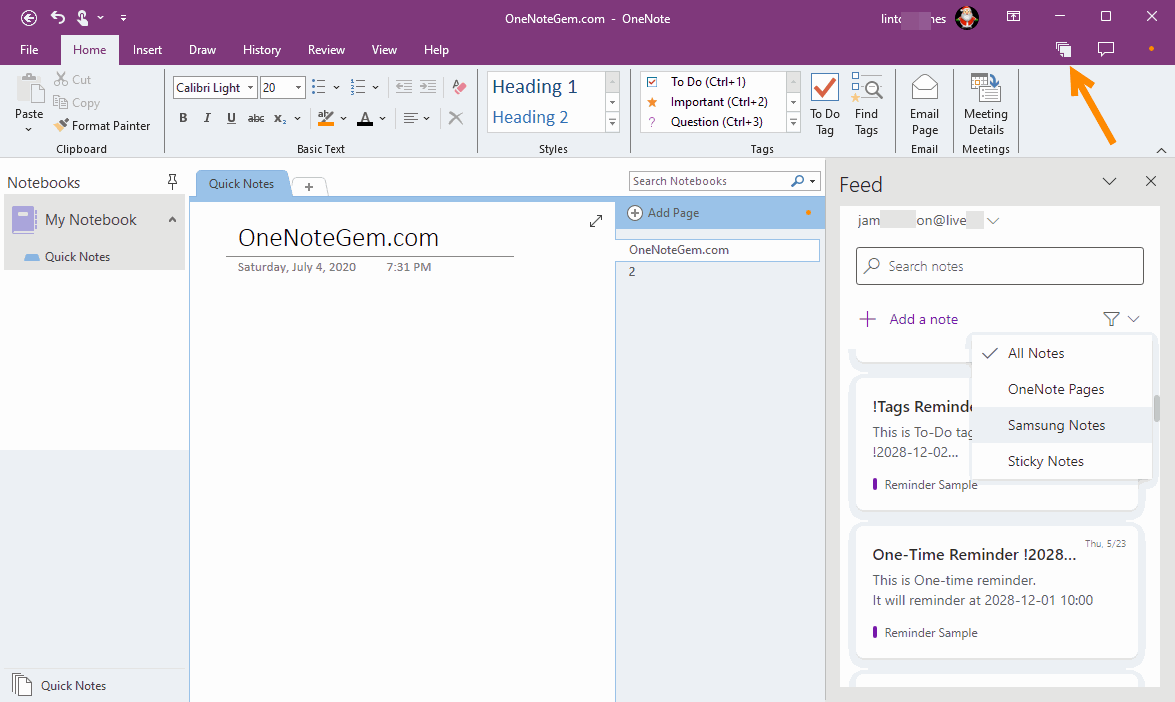The height and width of the screenshot is (702, 1175).
Task: Open Feed pane options chevron
Action: coord(1109,181)
